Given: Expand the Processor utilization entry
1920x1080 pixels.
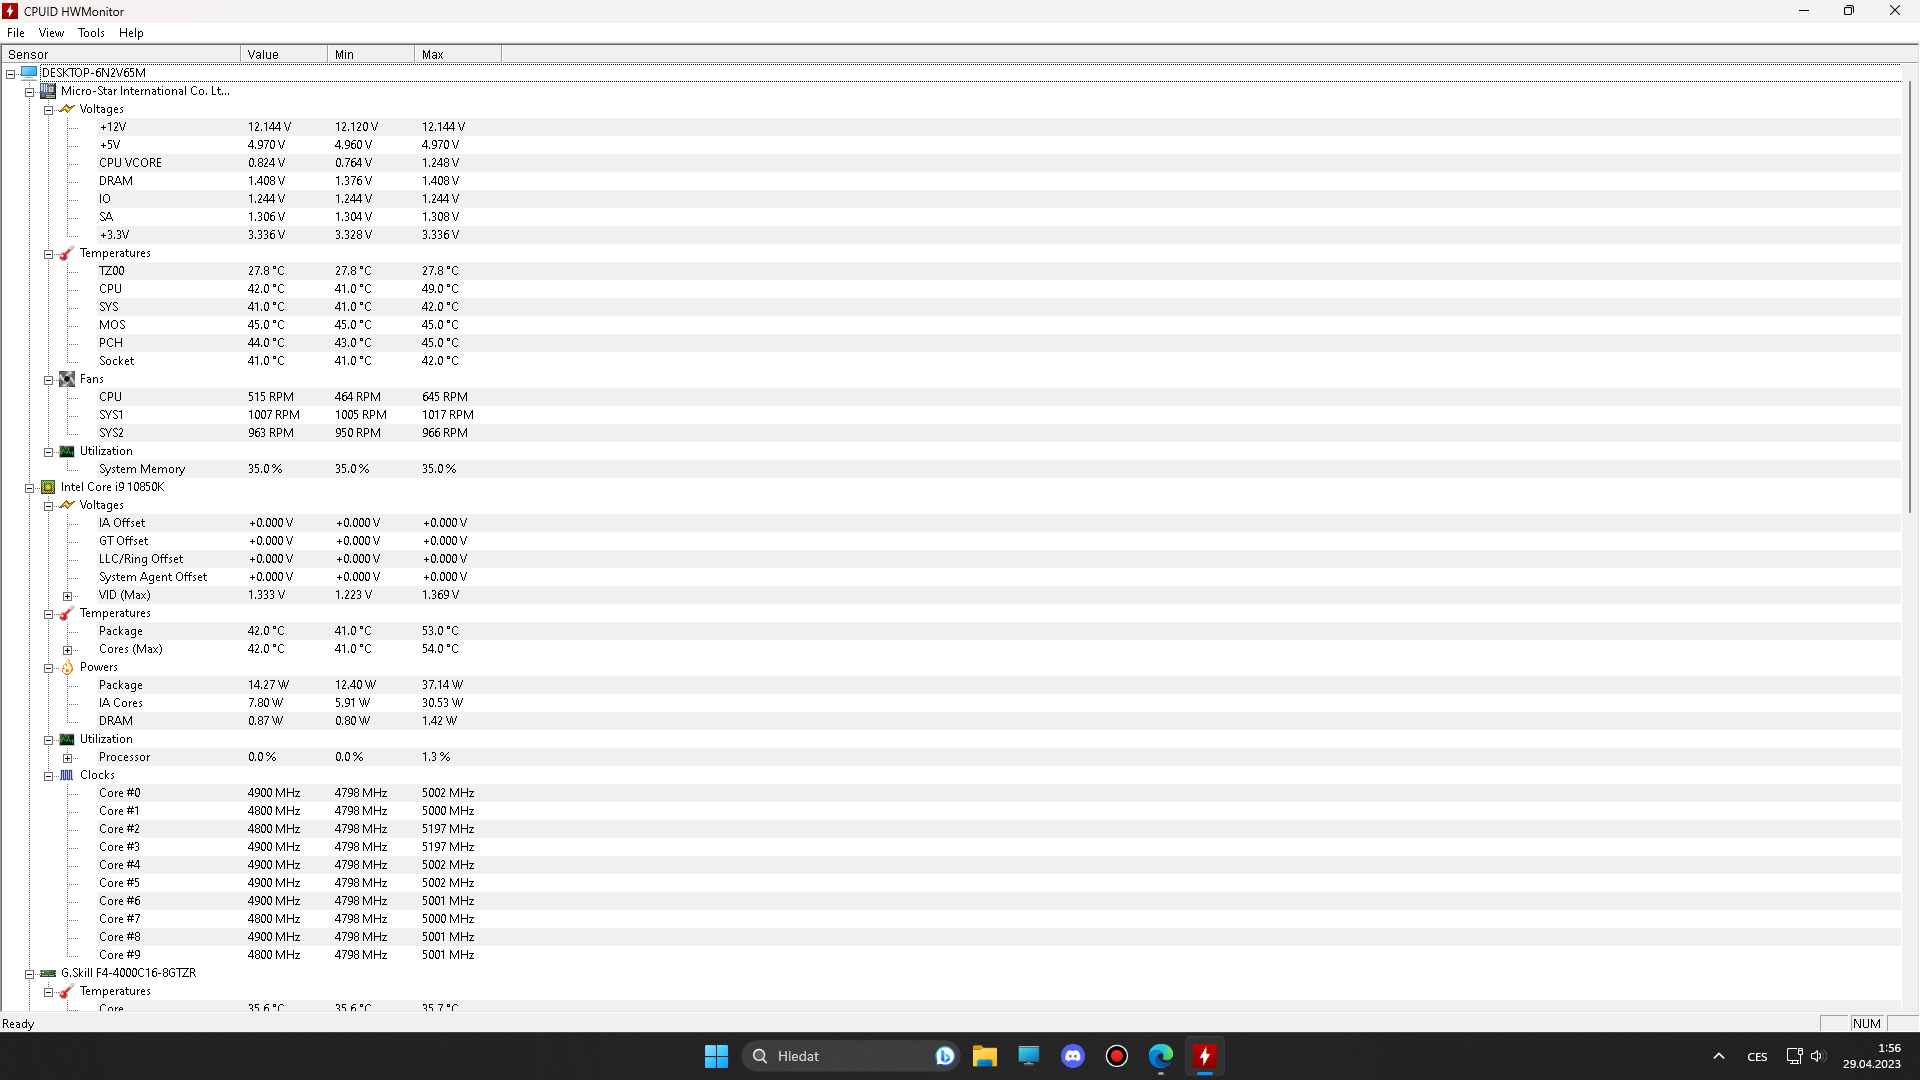Looking at the screenshot, I should (x=68, y=758).
